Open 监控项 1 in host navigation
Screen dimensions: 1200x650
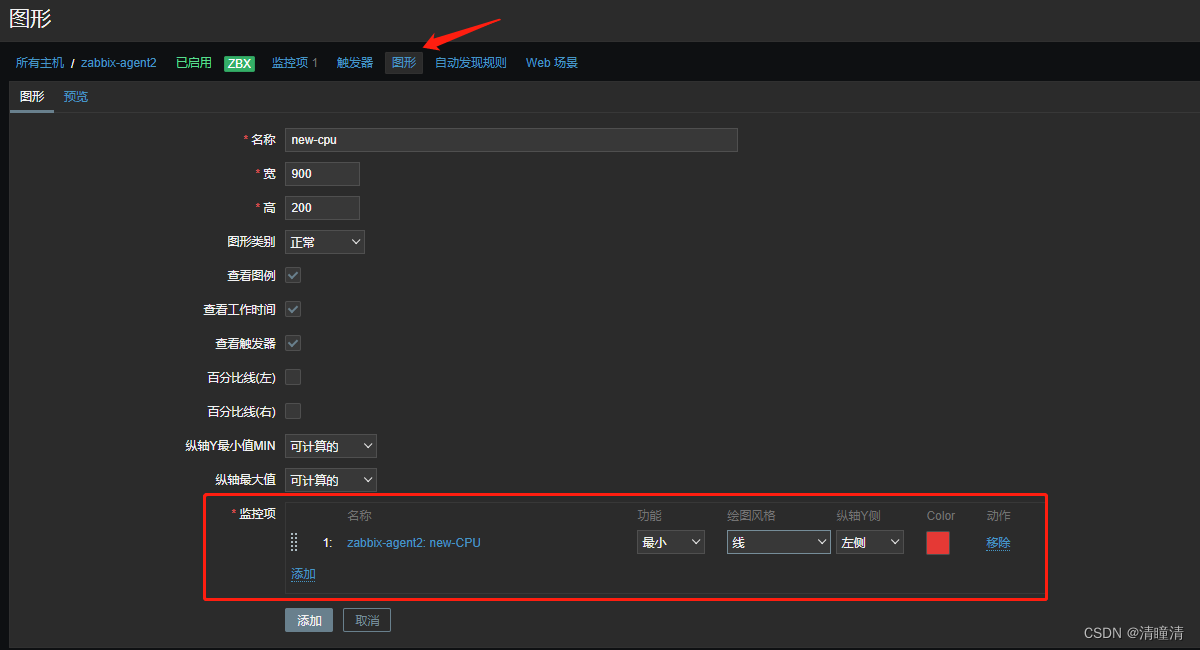(x=295, y=63)
